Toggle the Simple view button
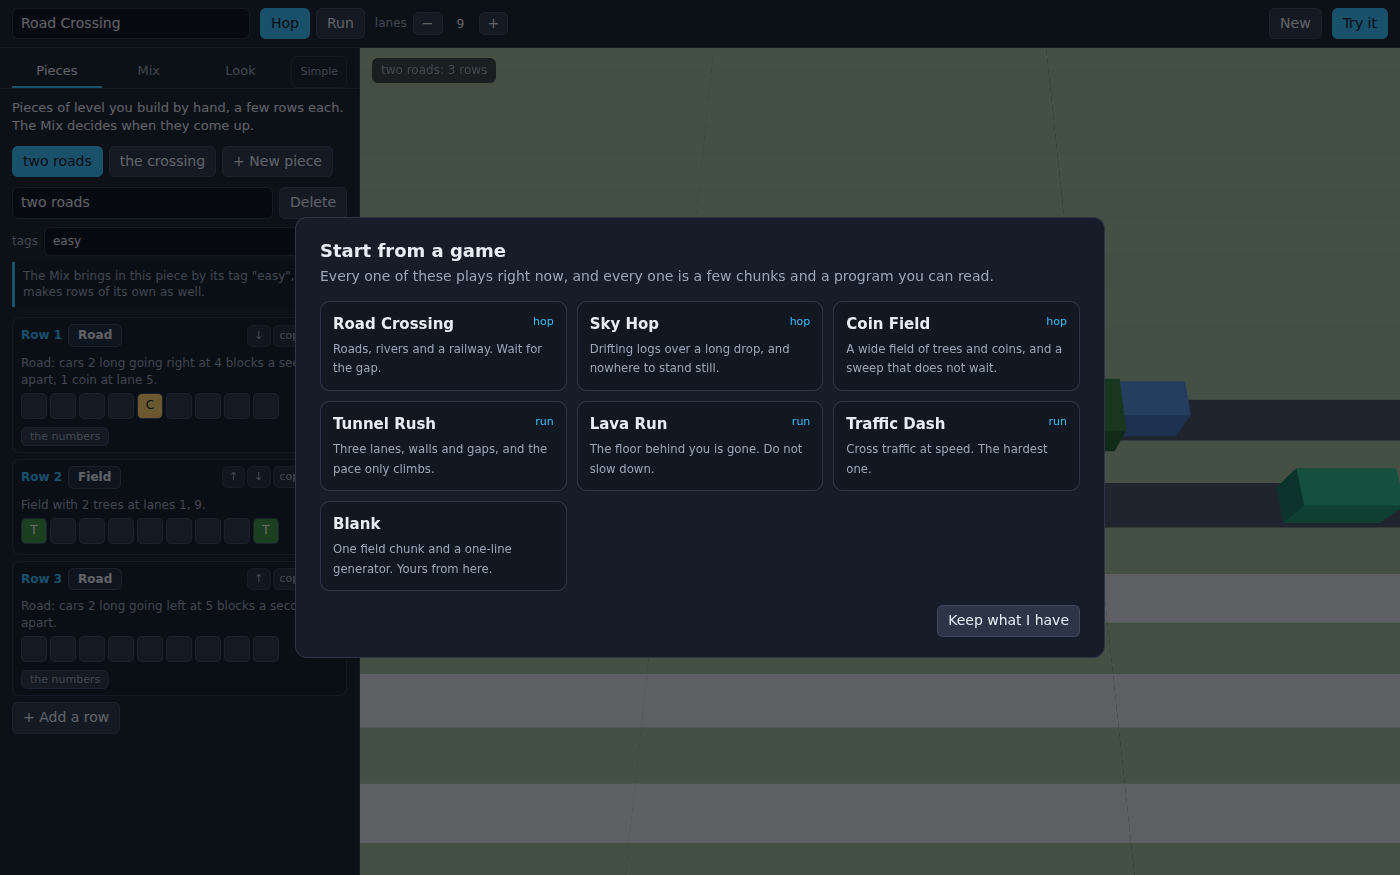Viewport: 1400px width, 875px height. coord(319,71)
